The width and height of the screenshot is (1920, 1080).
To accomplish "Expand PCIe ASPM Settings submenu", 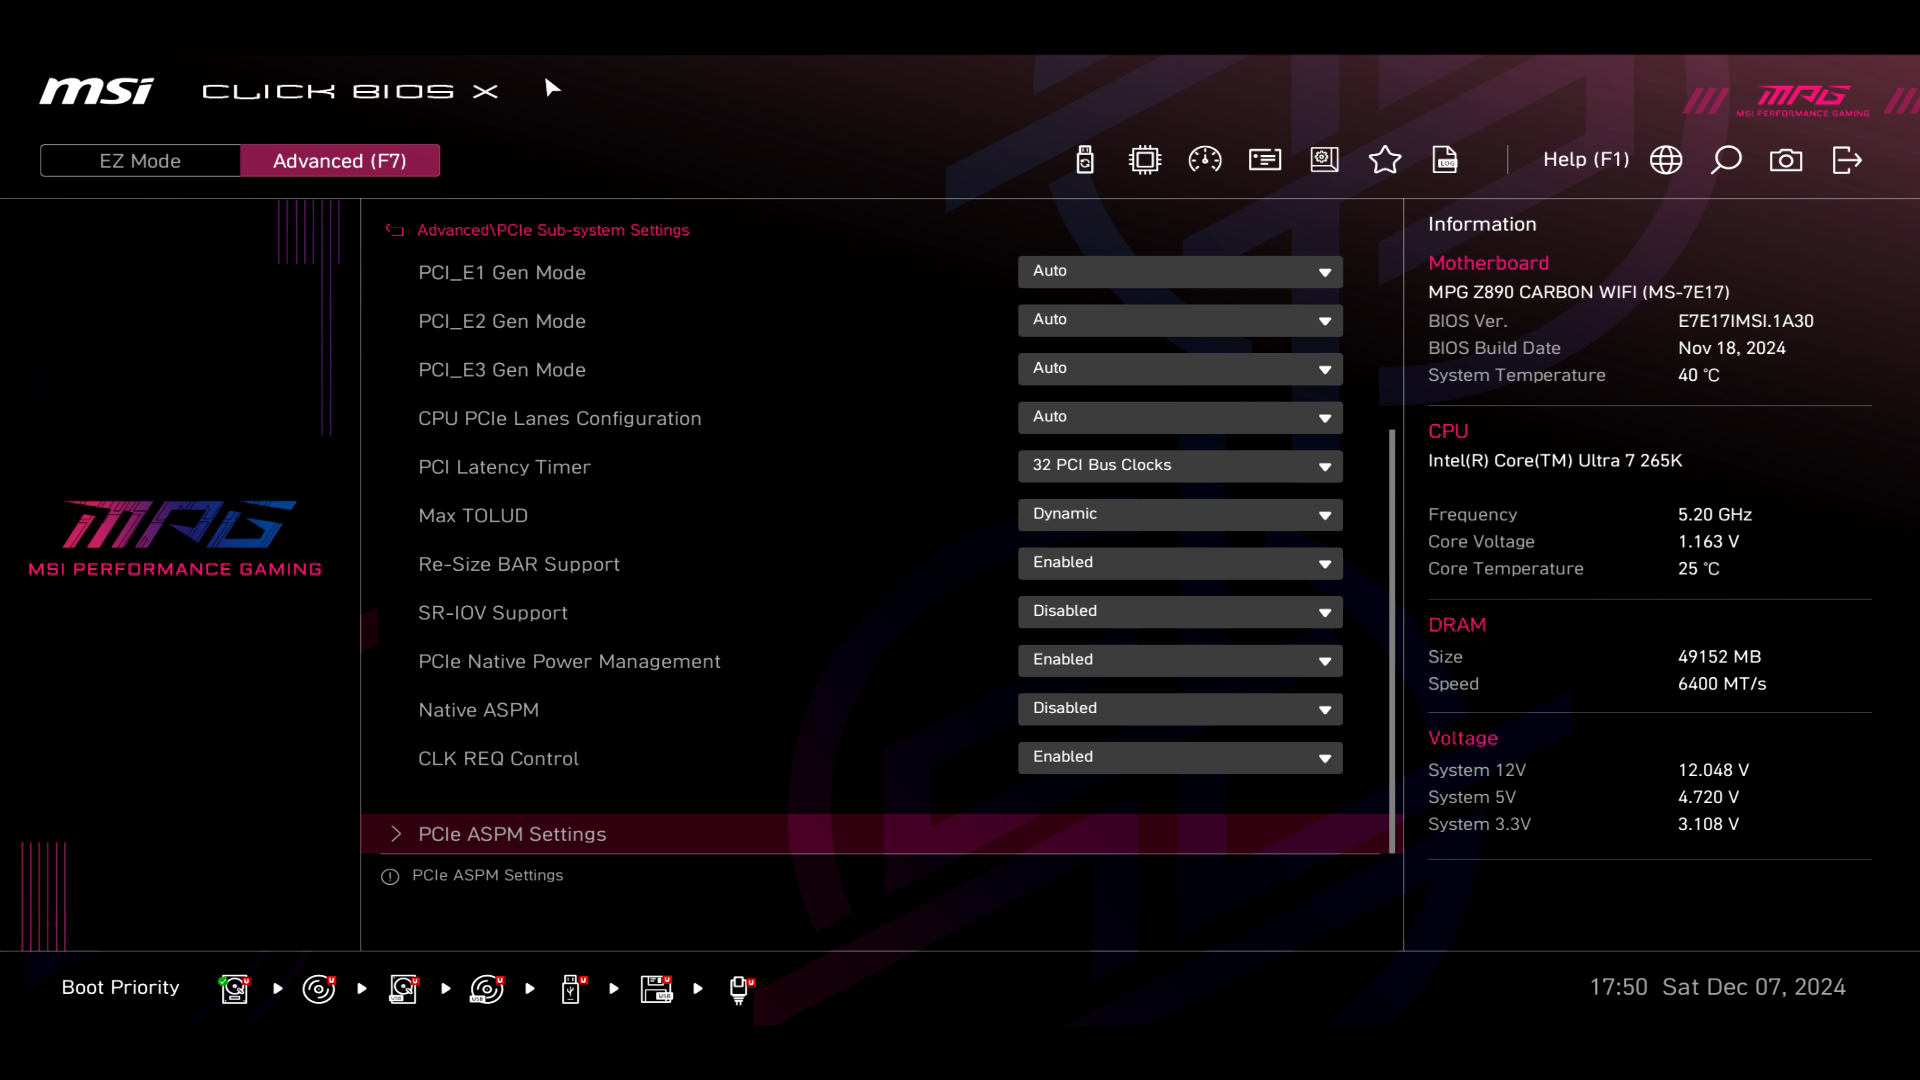I will pos(512,834).
